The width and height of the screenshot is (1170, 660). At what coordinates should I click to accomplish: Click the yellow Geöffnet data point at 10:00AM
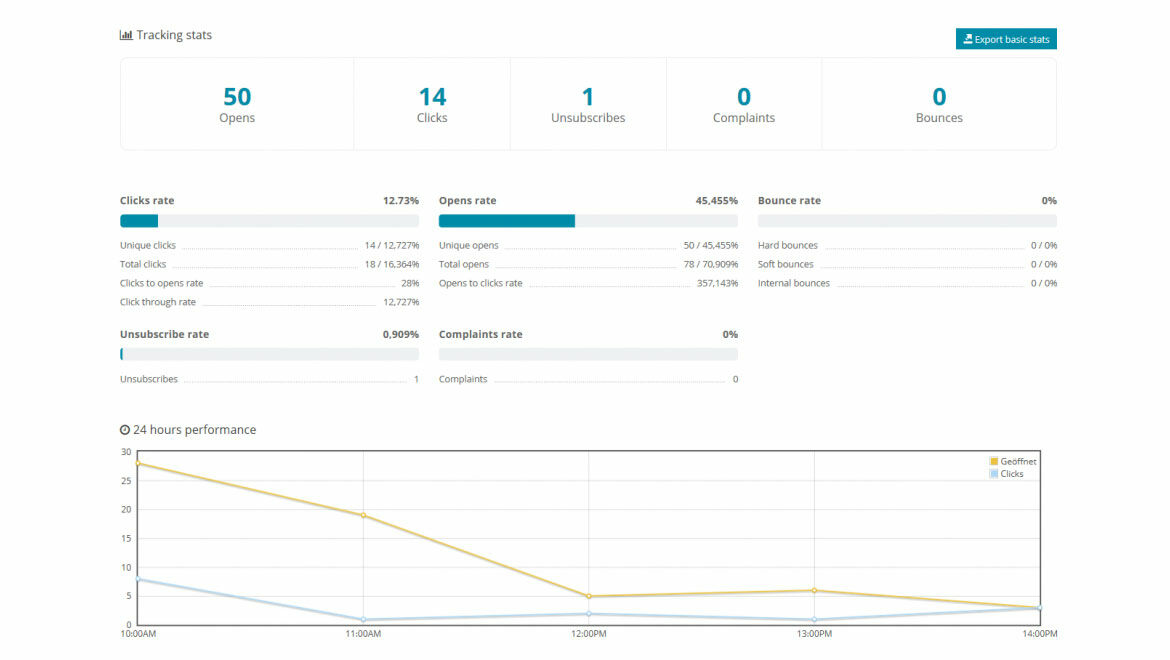click(x=138, y=463)
